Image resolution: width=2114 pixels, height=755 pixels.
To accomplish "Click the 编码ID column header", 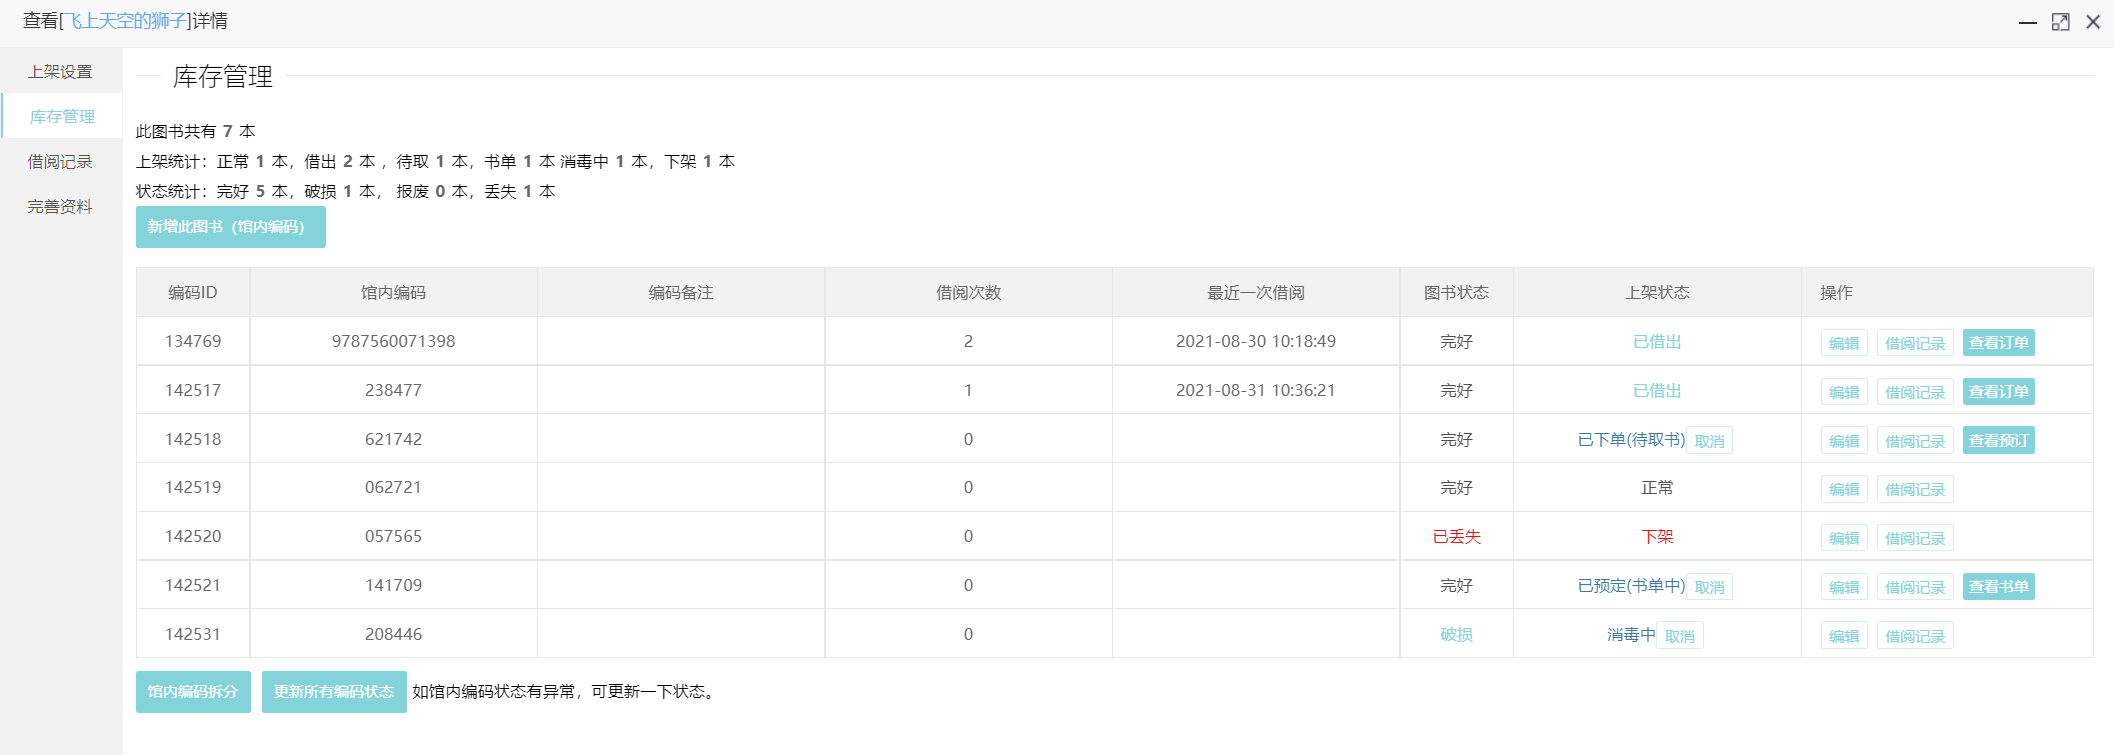I will [x=193, y=293].
